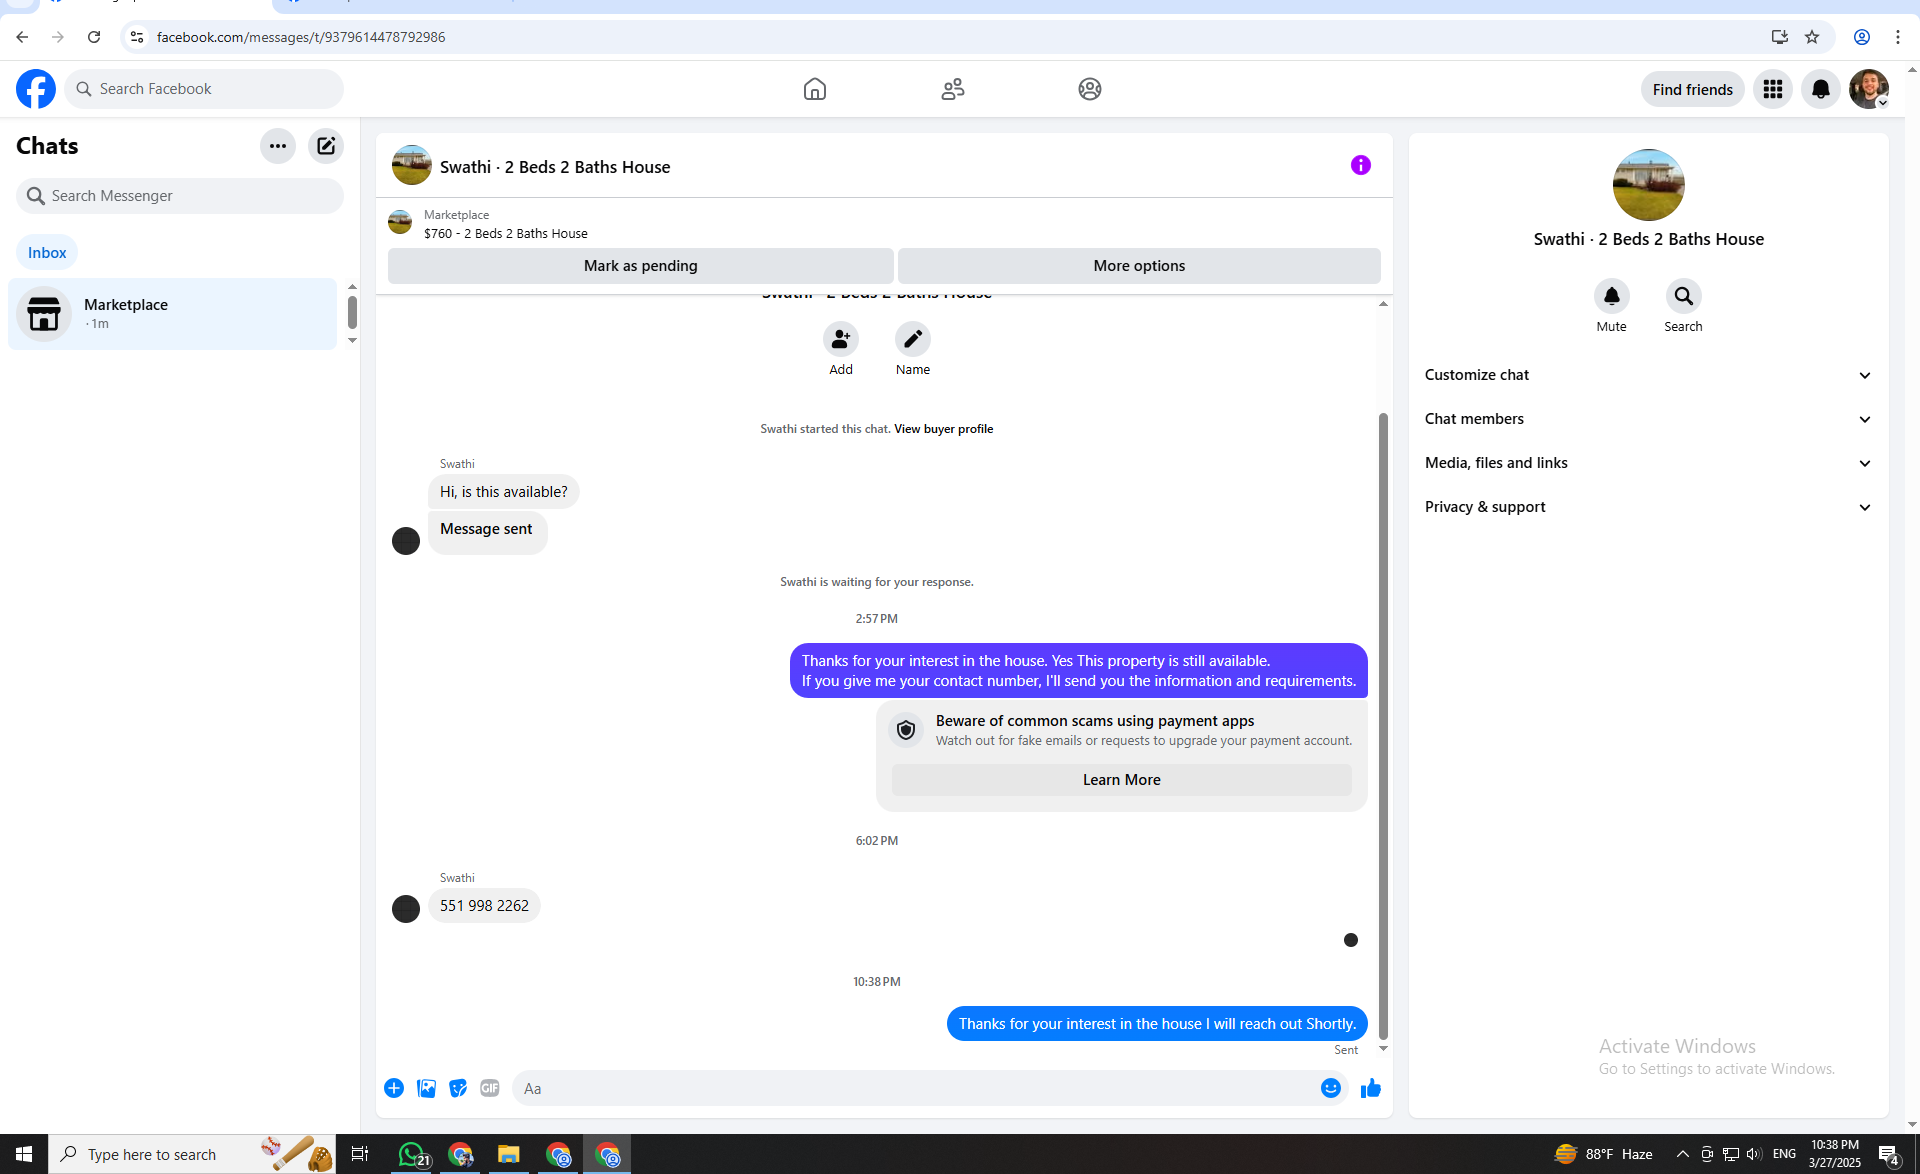Open Chats options three-dots menu
The image size is (1920, 1174).
tap(278, 146)
